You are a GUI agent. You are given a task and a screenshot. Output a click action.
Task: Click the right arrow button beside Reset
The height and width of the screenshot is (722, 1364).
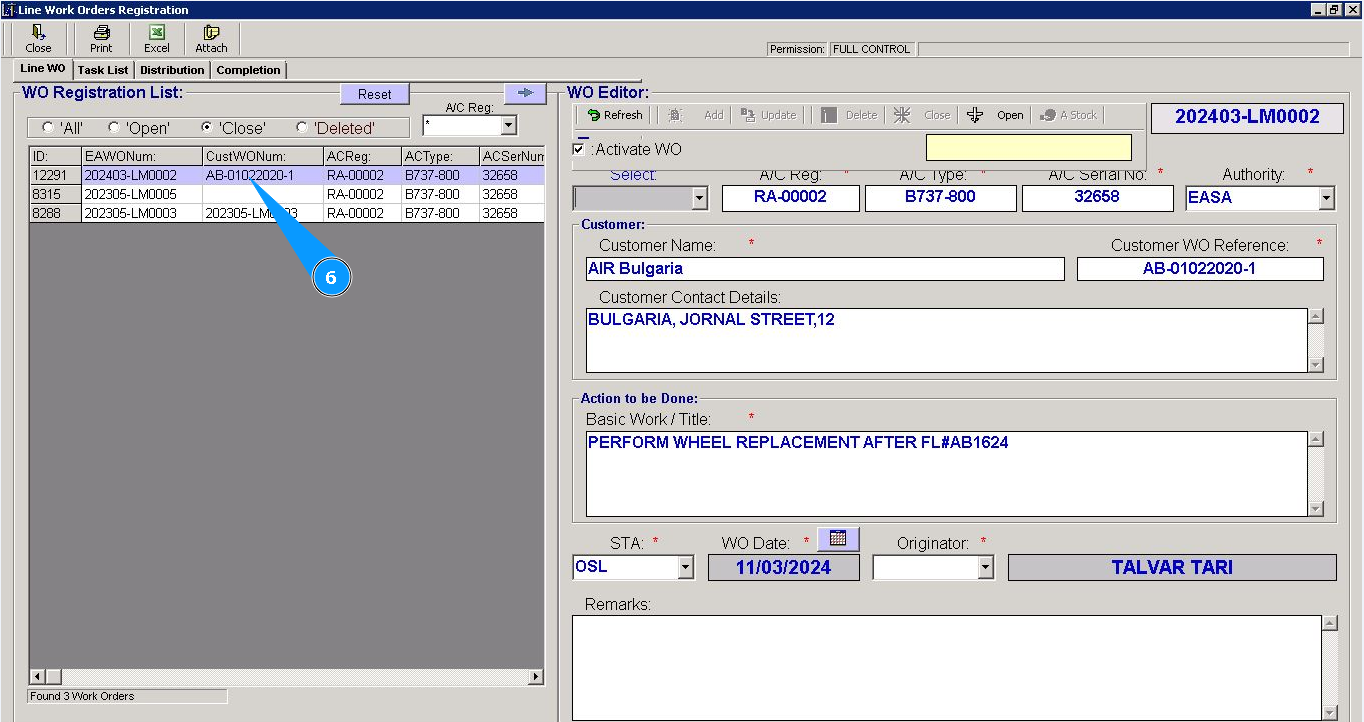click(525, 93)
